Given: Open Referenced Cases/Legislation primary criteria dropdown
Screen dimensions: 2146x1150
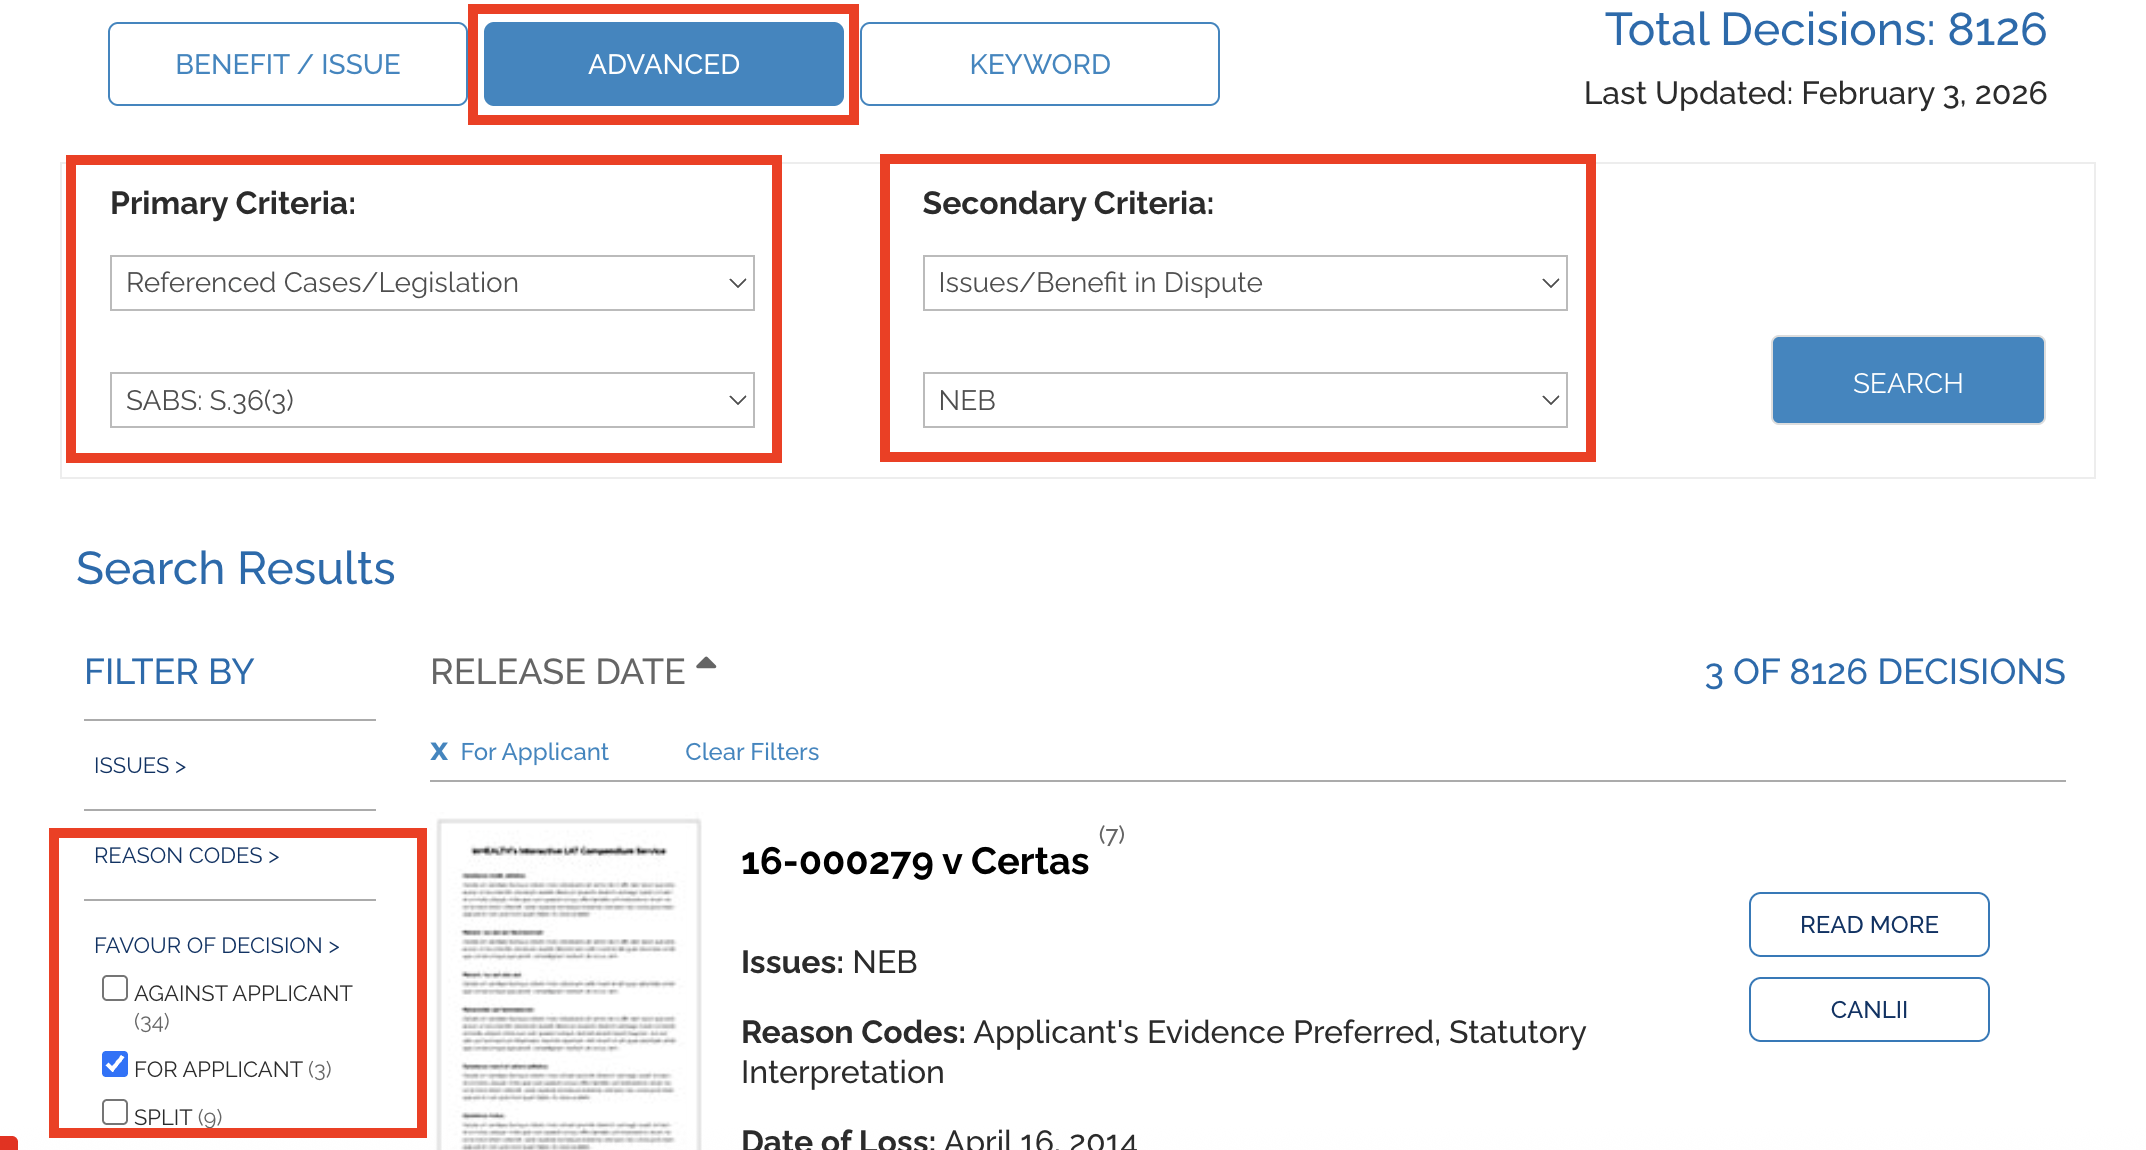Looking at the screenshot, I should [x=432, y=283].
